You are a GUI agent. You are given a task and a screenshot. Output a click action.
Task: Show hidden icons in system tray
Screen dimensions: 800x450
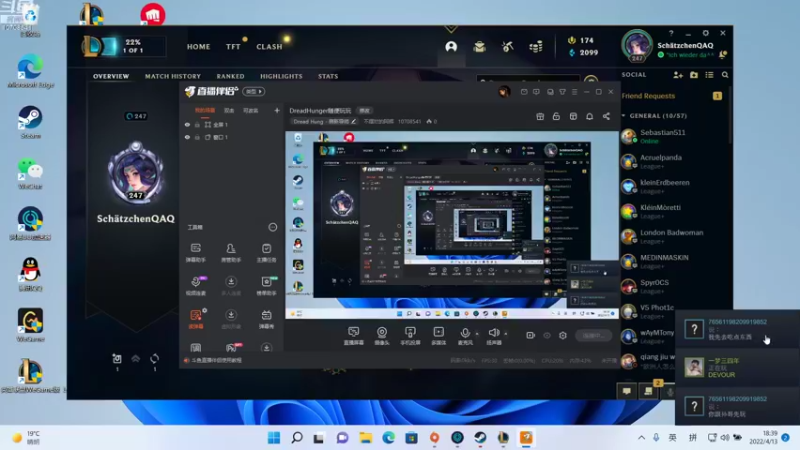tap(641, 438)
